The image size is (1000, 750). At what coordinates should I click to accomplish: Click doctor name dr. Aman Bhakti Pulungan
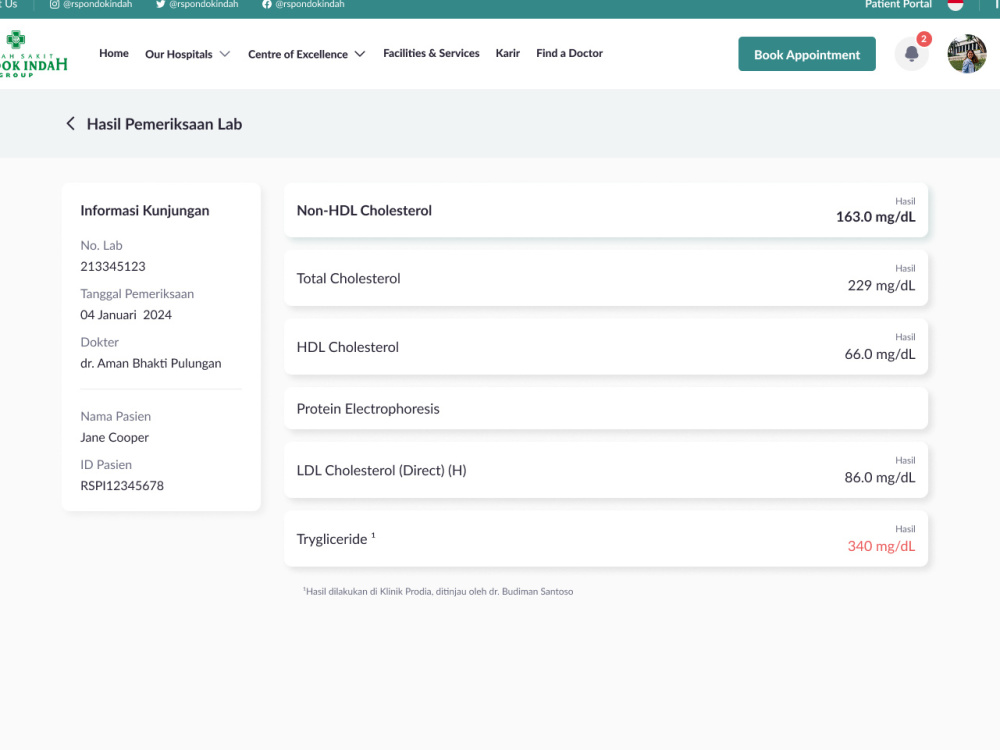(151, 364)
